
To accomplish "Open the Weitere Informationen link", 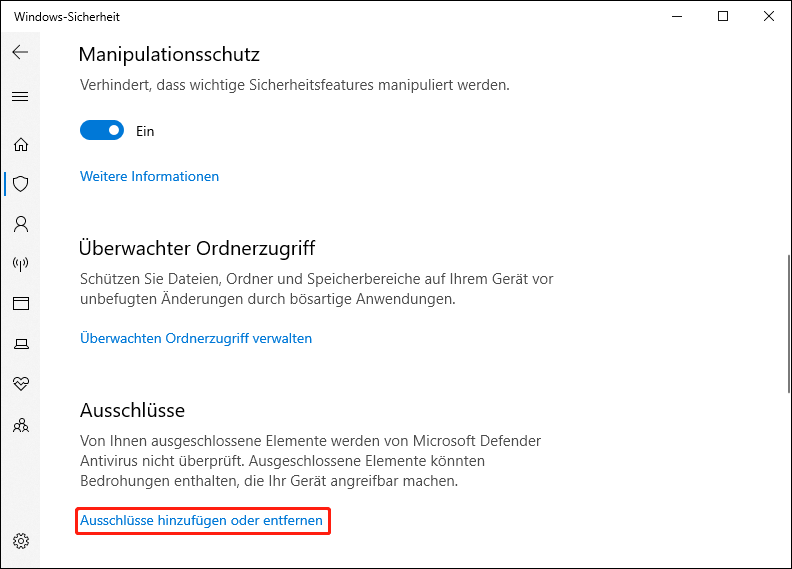I will click(149, 176).
